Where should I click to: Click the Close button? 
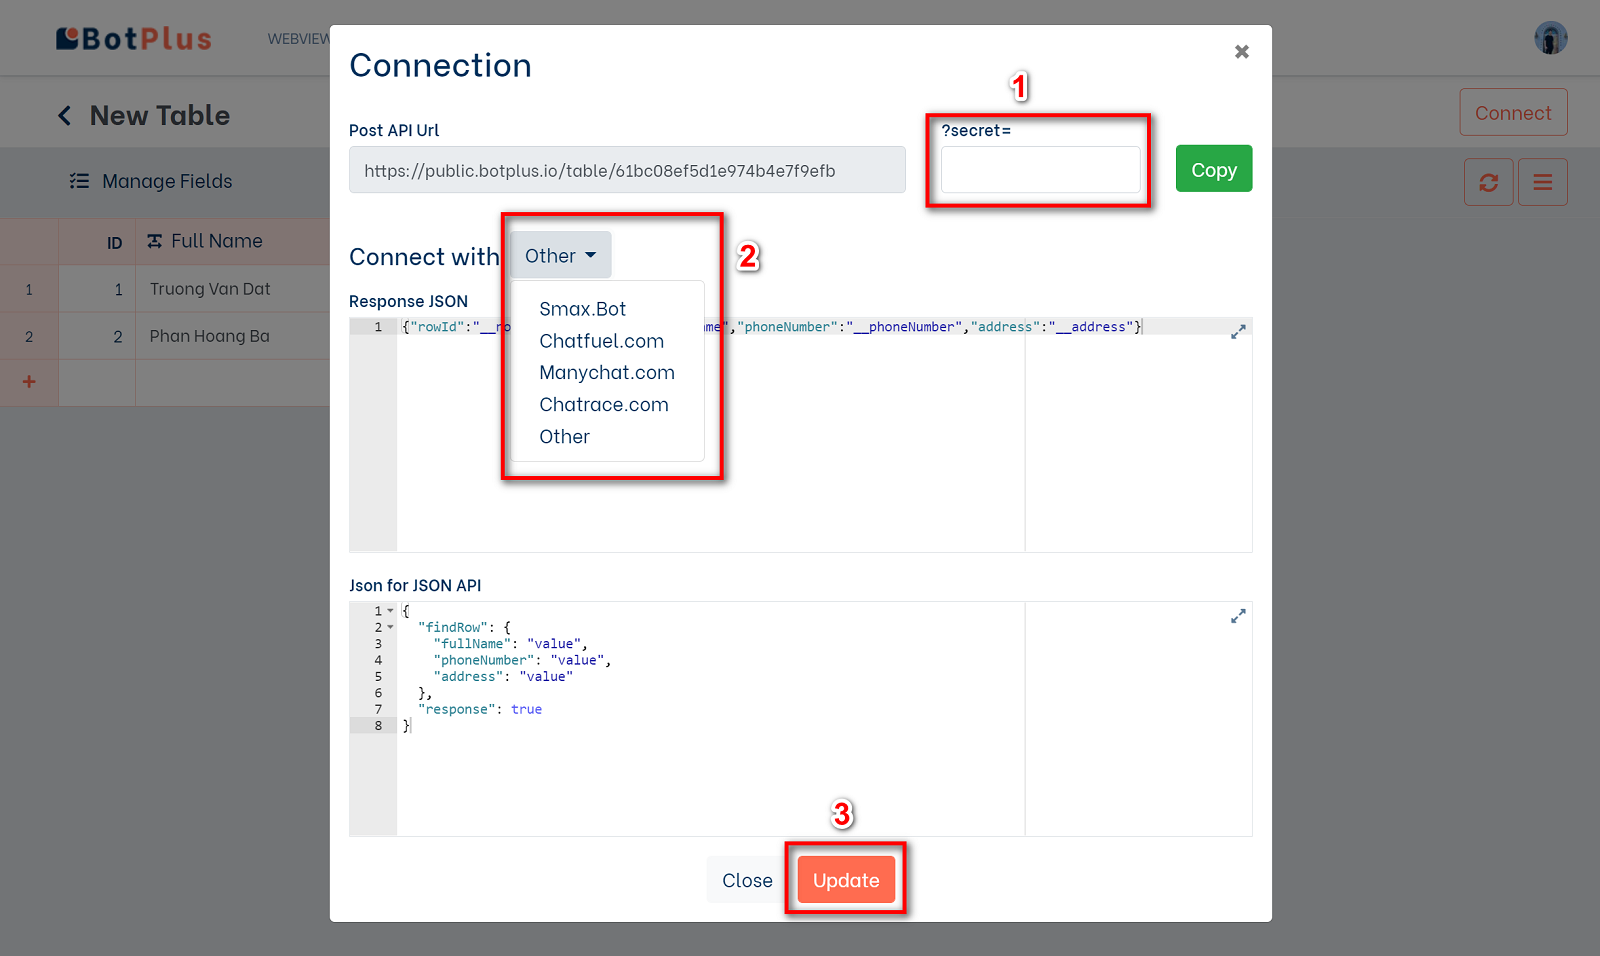pos(747,880)
